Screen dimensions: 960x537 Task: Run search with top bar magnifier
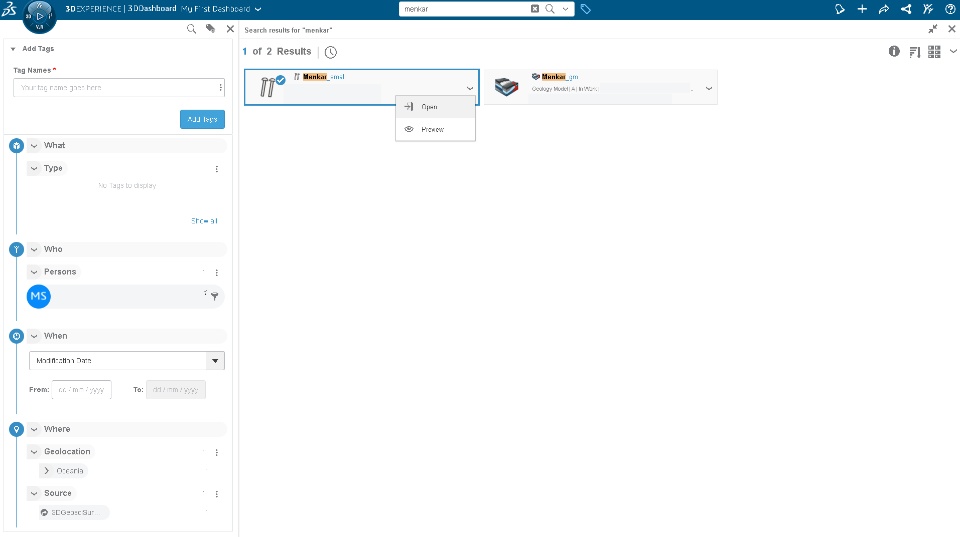[550, 9]
